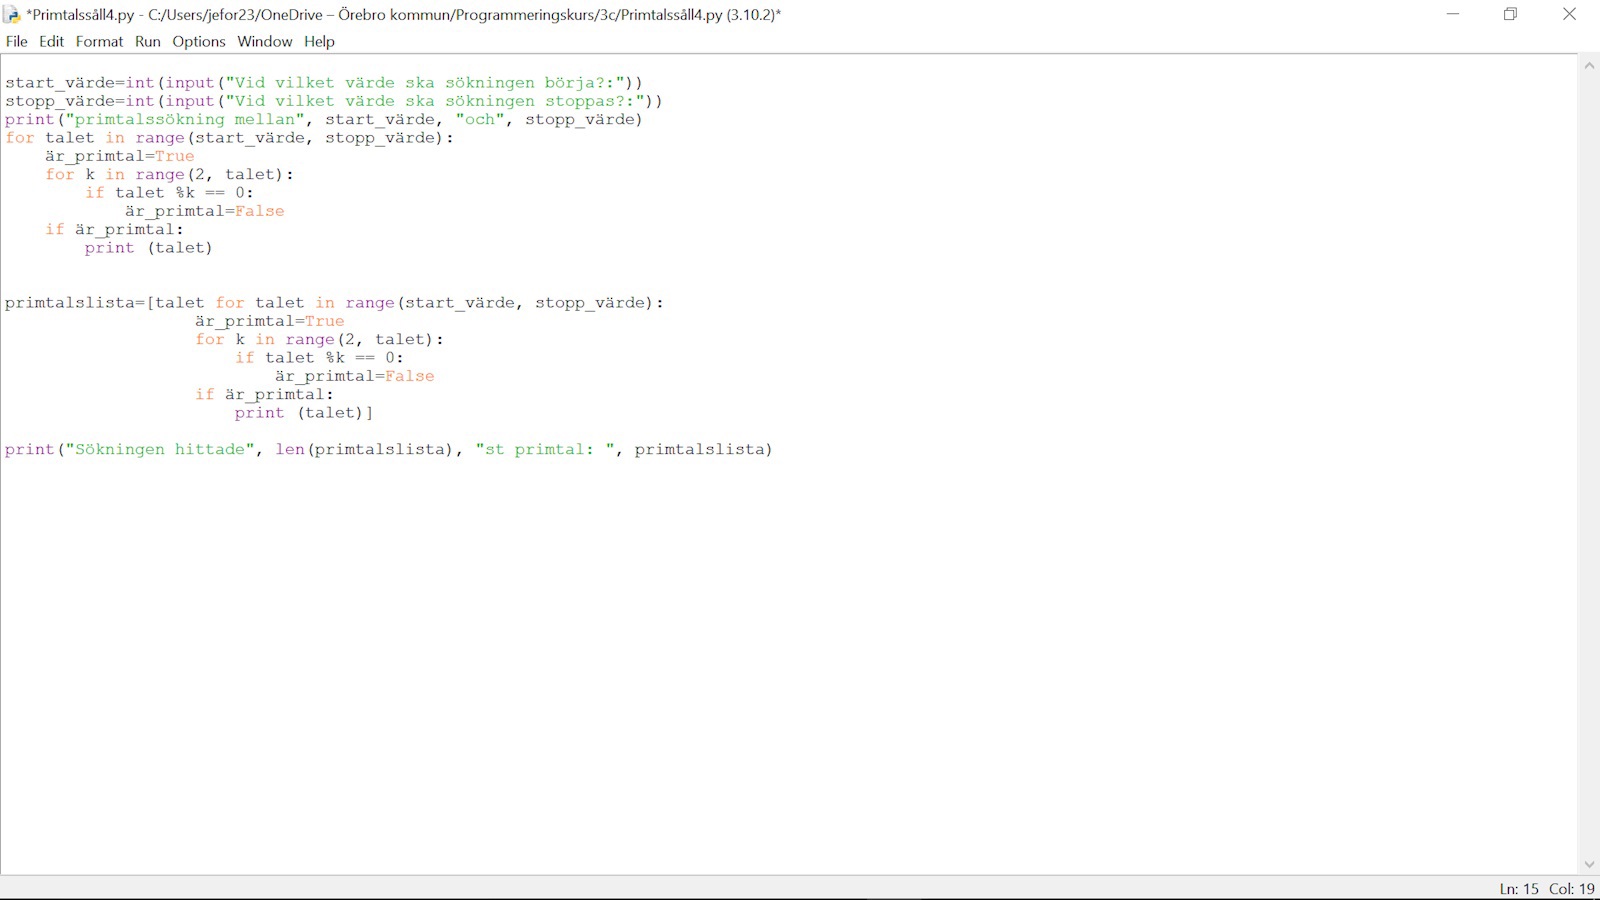Open the Options menu
The image size is (1600, 900).
coord(199,41)
